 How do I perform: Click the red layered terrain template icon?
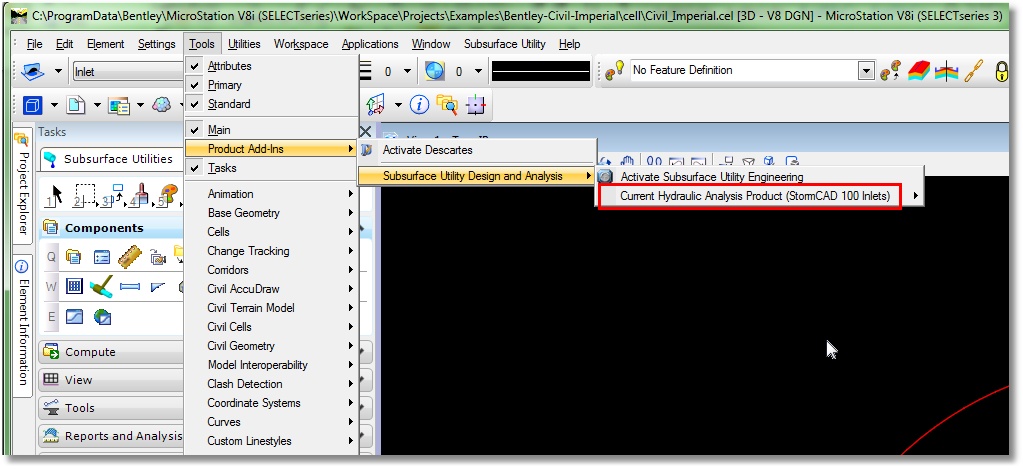coord(919,71)
